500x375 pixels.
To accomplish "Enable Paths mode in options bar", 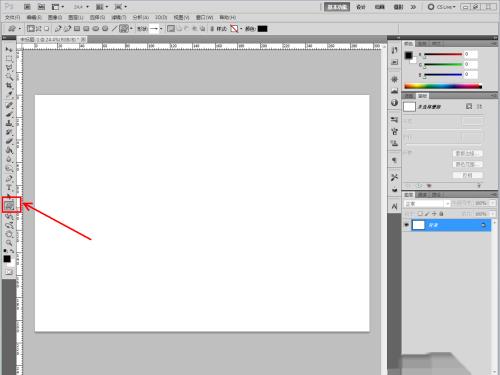I will coord(38,29).
